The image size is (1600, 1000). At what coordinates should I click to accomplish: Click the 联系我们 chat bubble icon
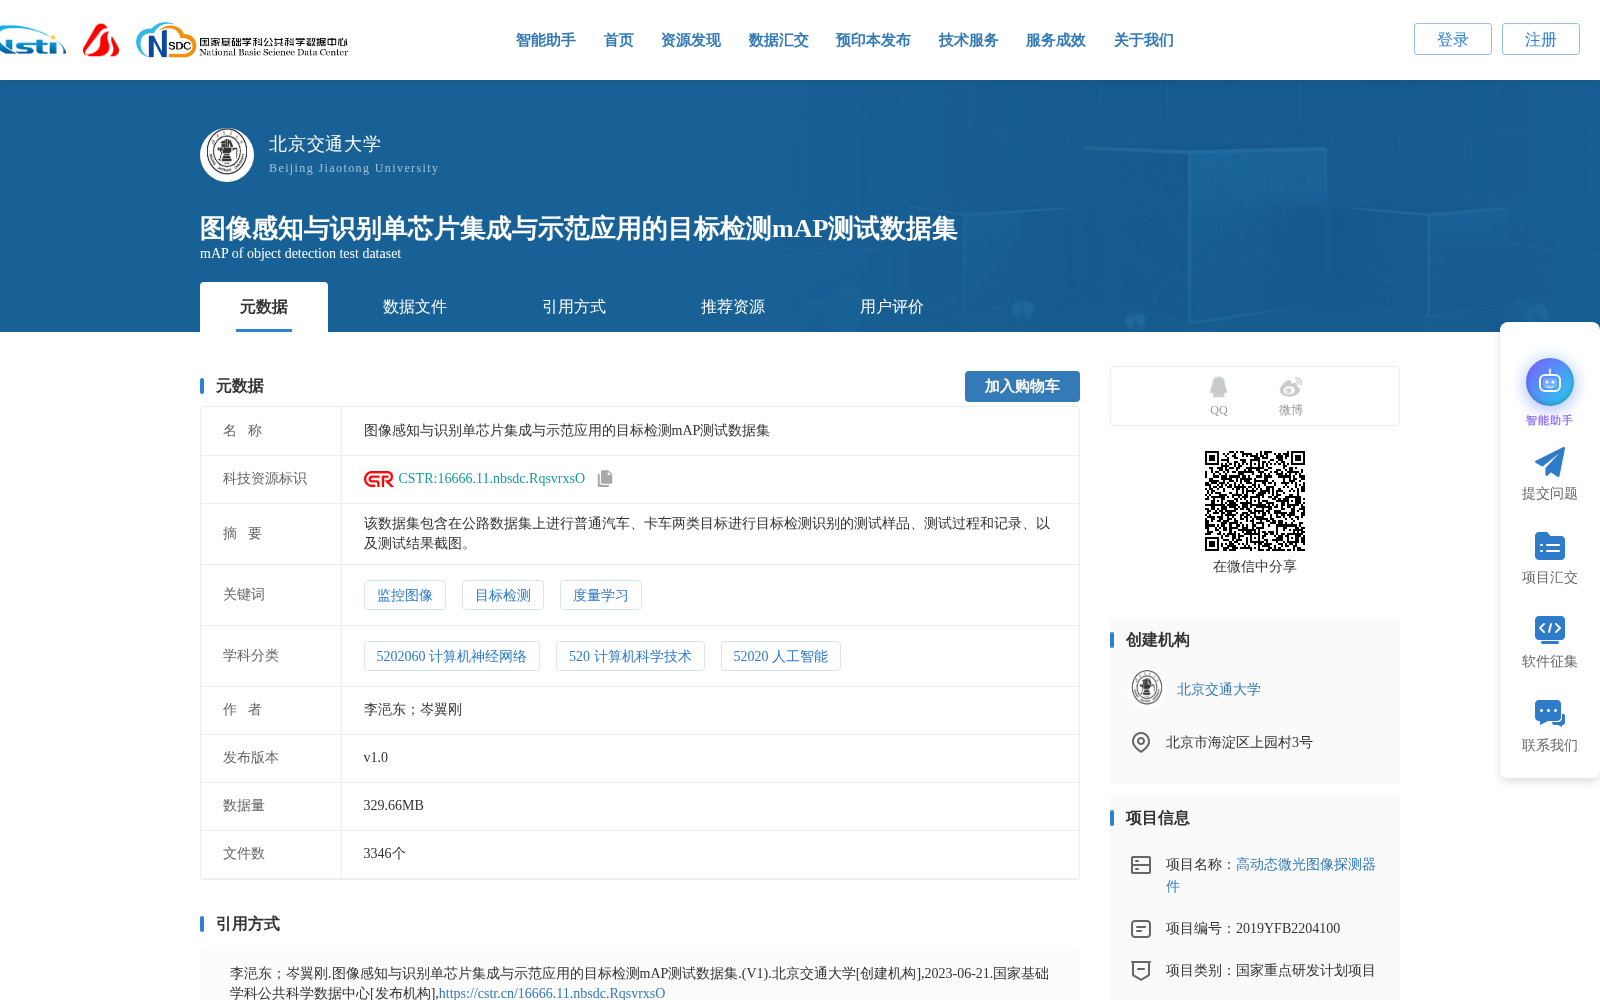pyautogui.click(x=1550, y=714)
